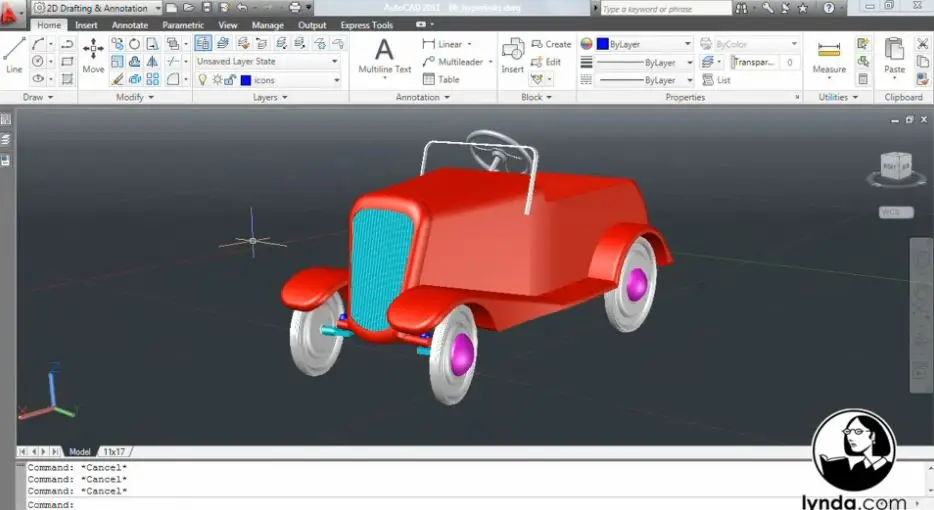
Task: Click the Create block button
Action: [551, 44]
